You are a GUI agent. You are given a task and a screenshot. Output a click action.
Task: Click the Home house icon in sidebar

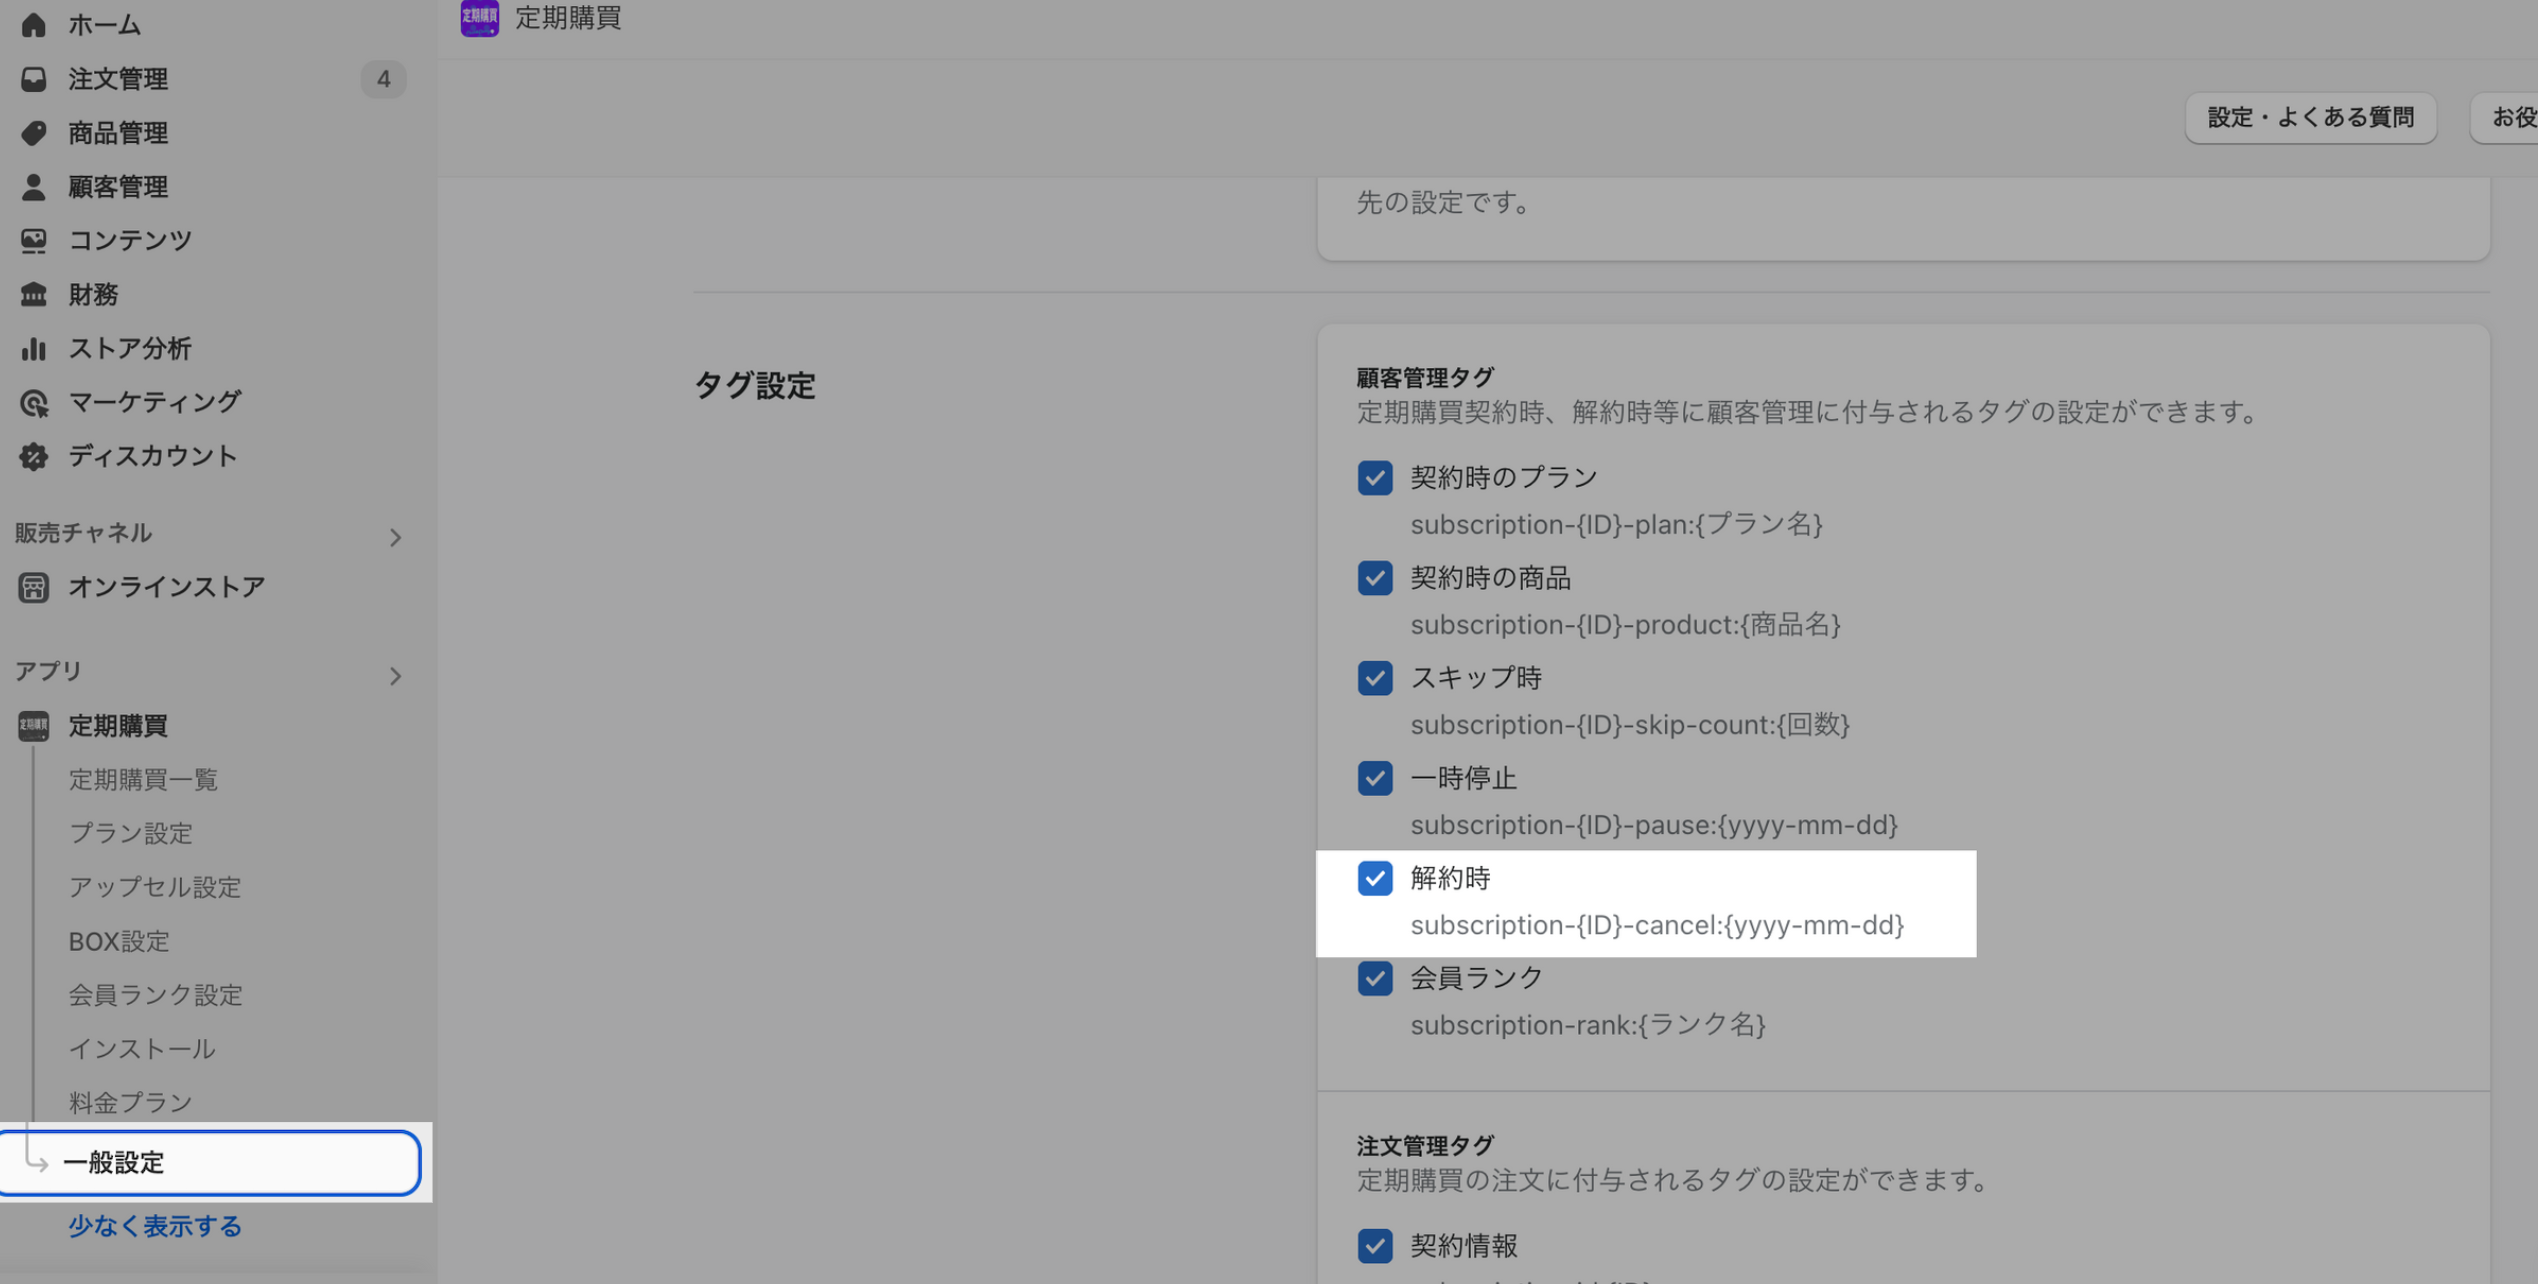(33, 24)
